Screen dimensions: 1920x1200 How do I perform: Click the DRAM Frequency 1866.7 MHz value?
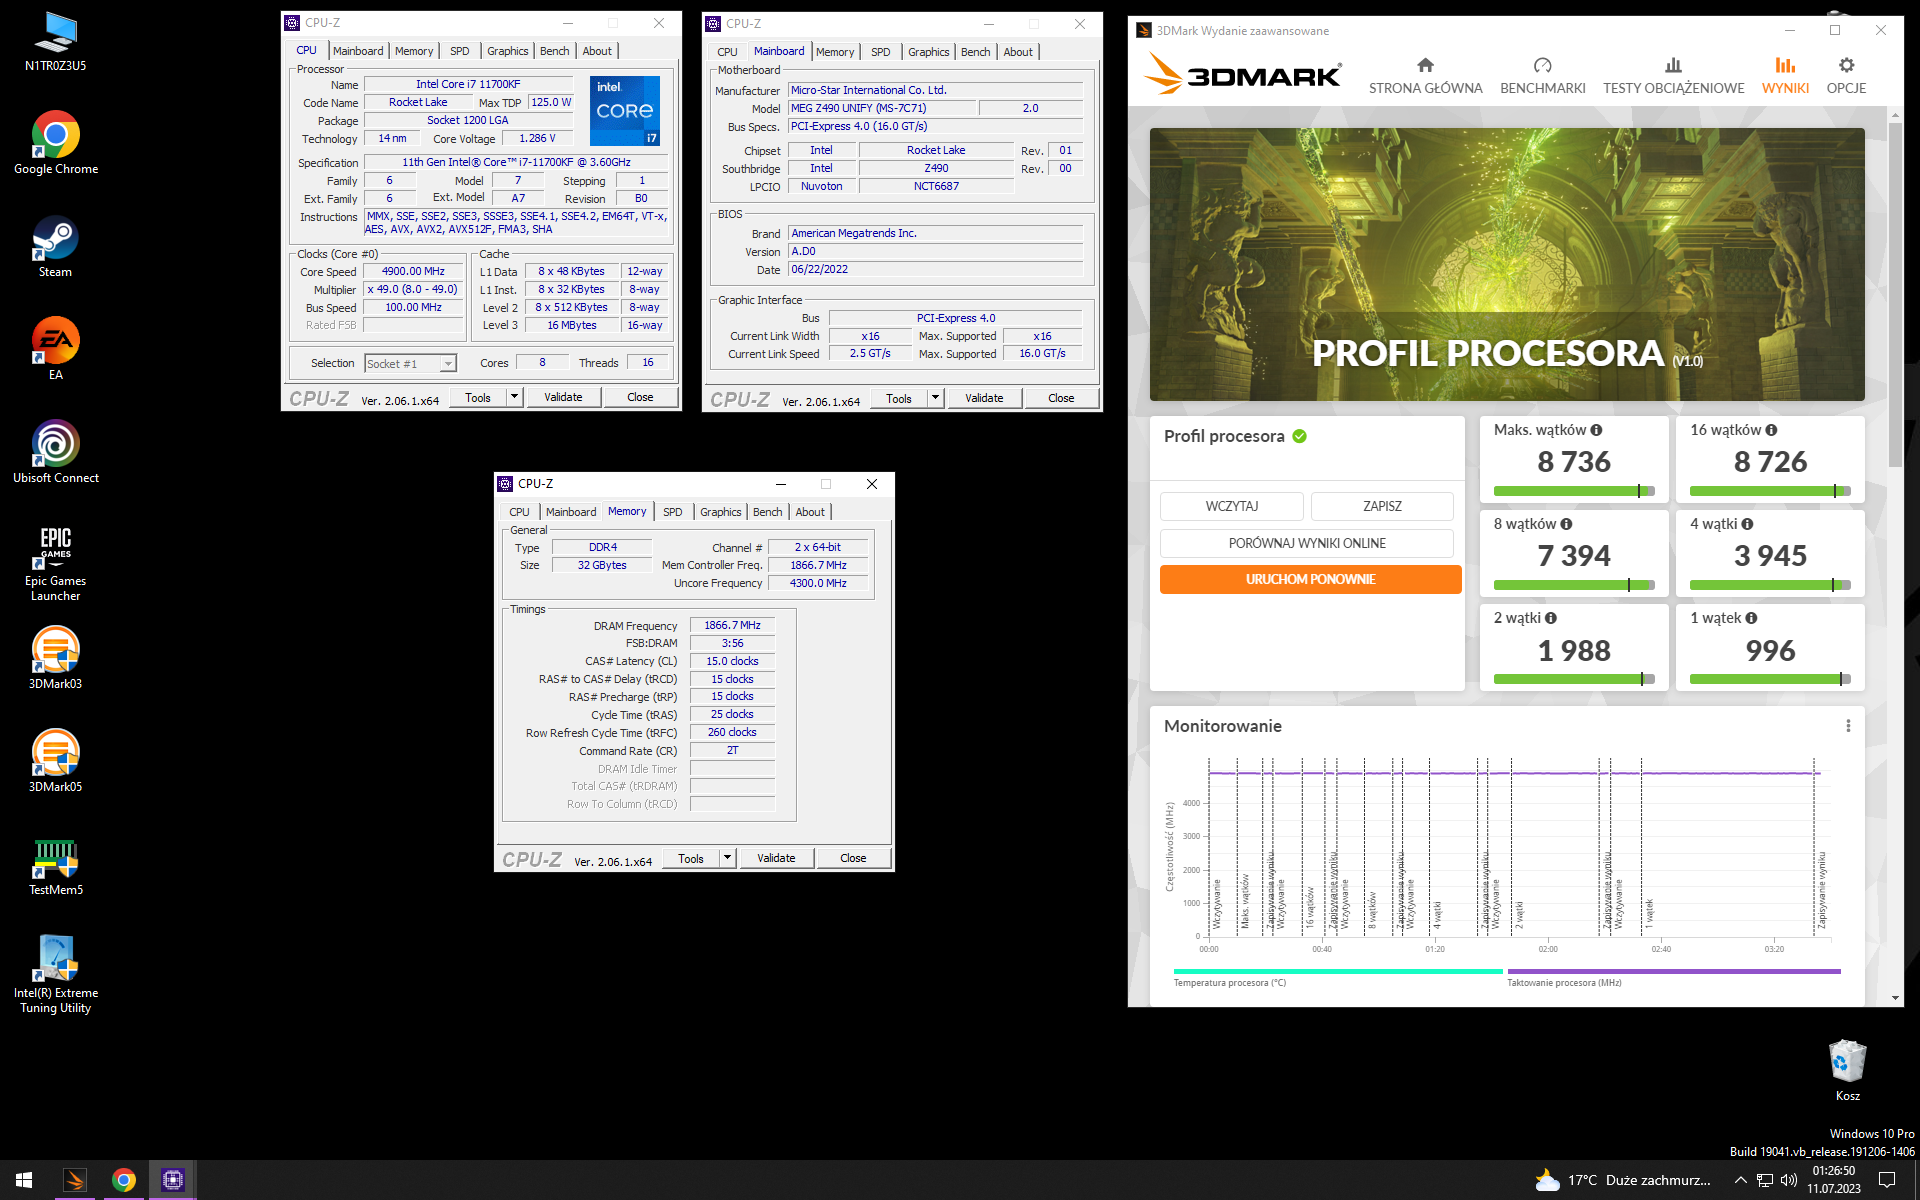[732, 625]
